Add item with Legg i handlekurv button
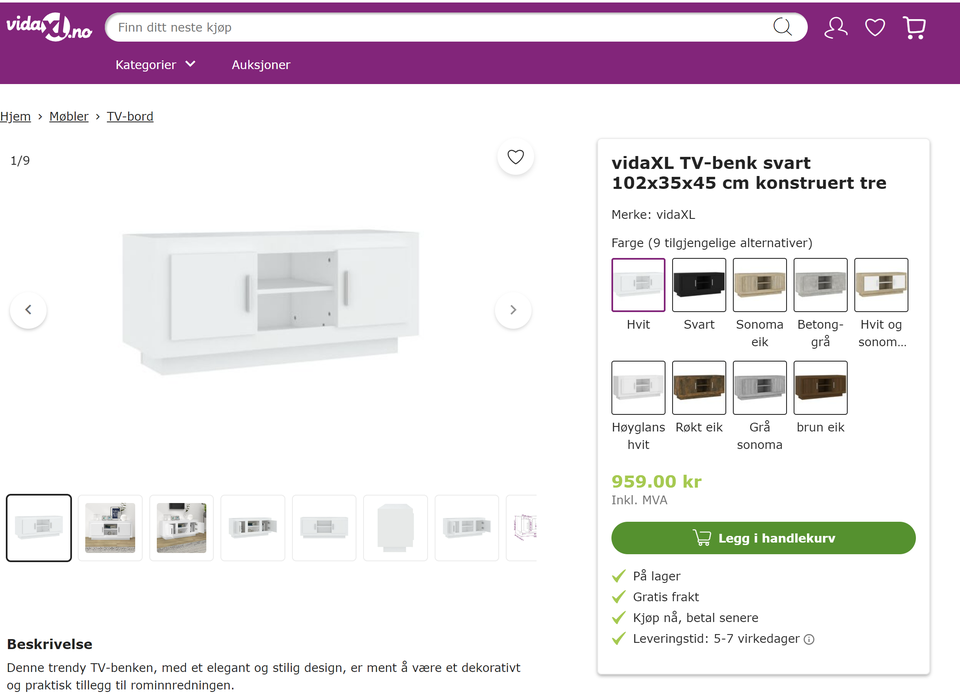 point(763,538)
